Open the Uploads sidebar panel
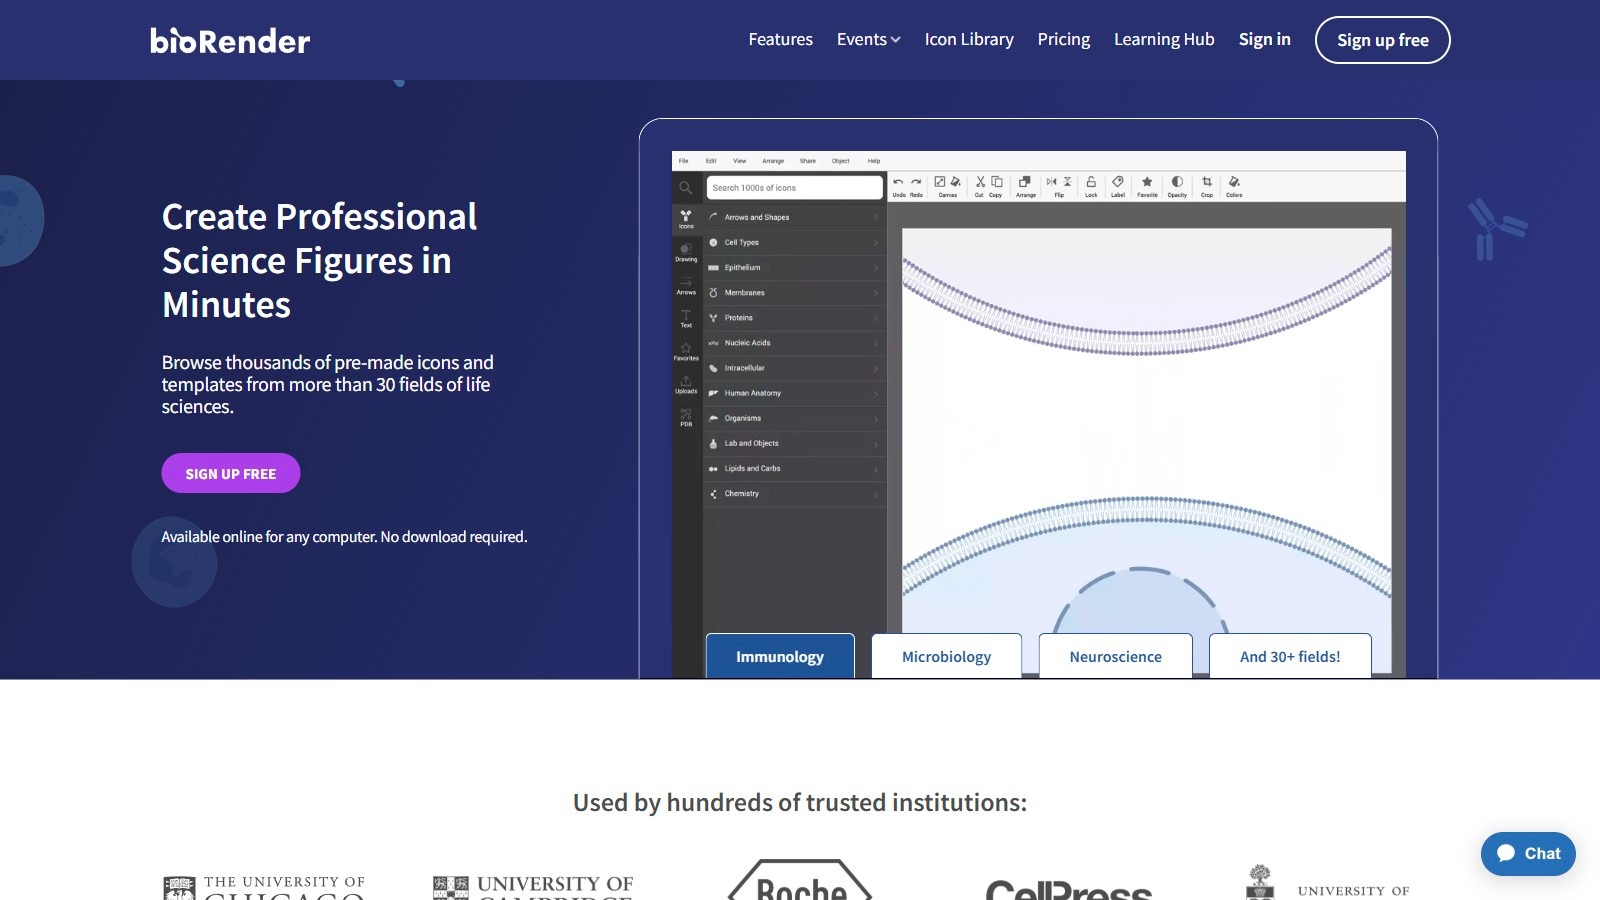1600x900 pixels. pyautogui.click(x=686, y=384)
